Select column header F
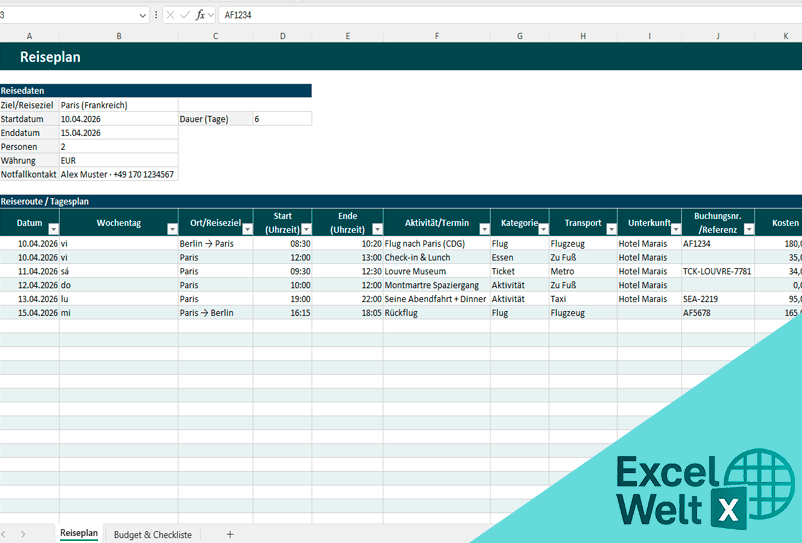This screenshot has height=543, width=802. click(x=436, y=36)
